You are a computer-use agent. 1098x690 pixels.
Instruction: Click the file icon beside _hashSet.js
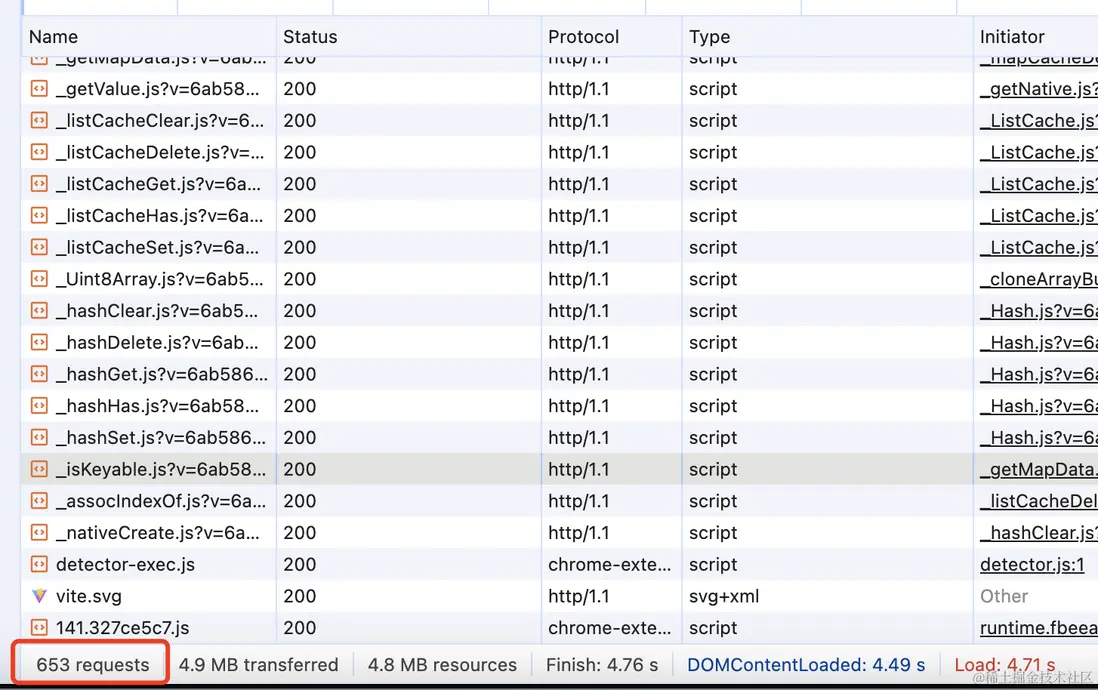39,438
